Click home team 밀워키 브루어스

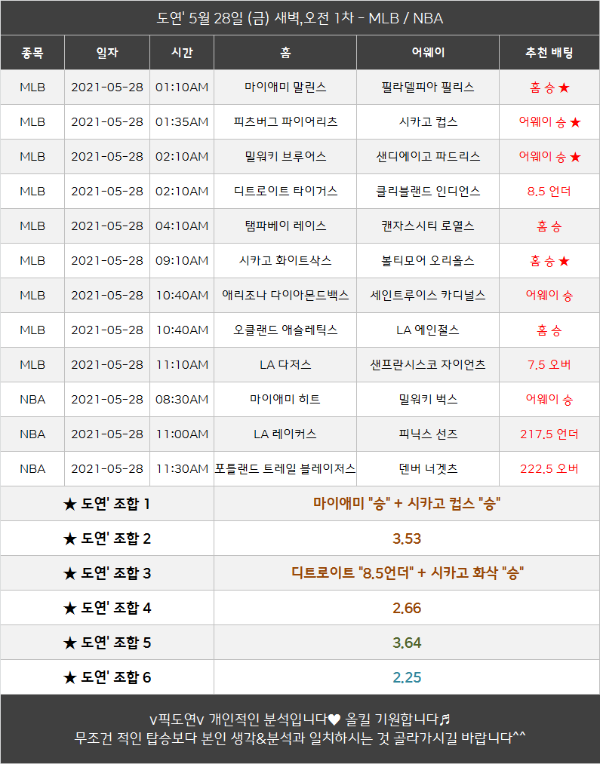coord(285,156)
